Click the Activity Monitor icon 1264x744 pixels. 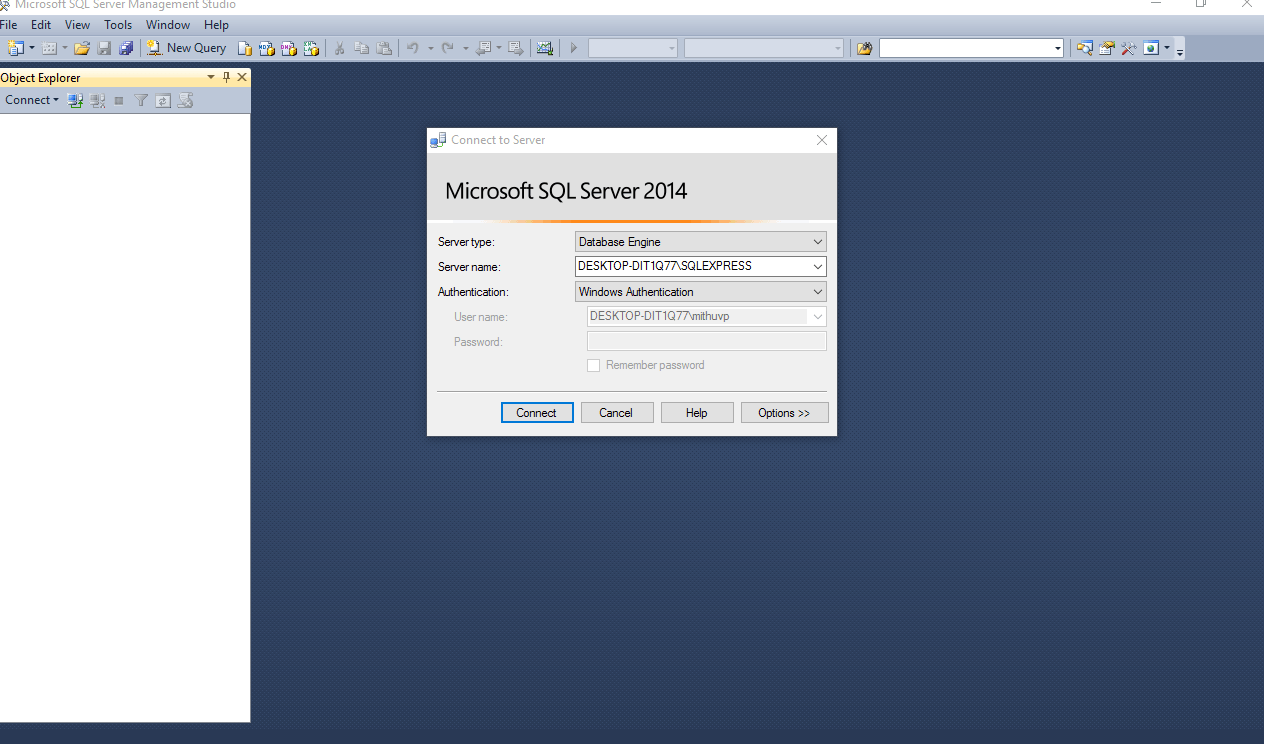coord(545,48)
